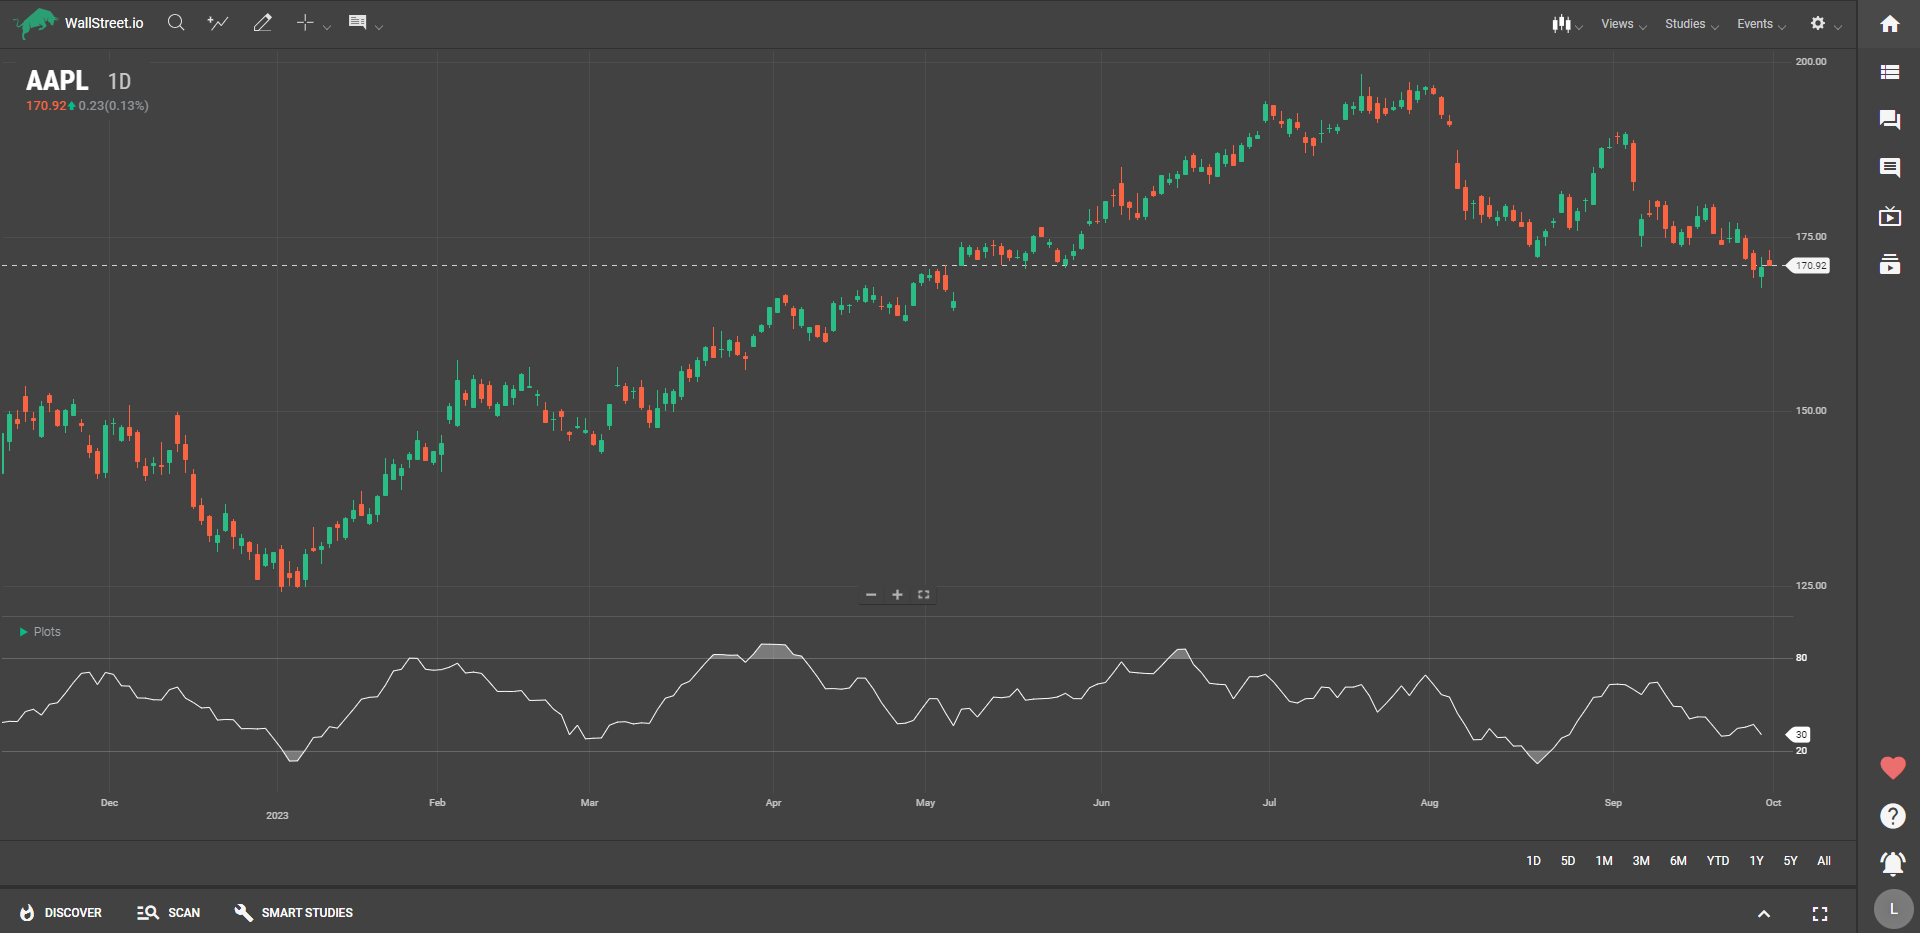Viewport: 1920px width, 933px height.
Task: Click the 0.23(0.13%) change text
Action: (x=113, y=106)
